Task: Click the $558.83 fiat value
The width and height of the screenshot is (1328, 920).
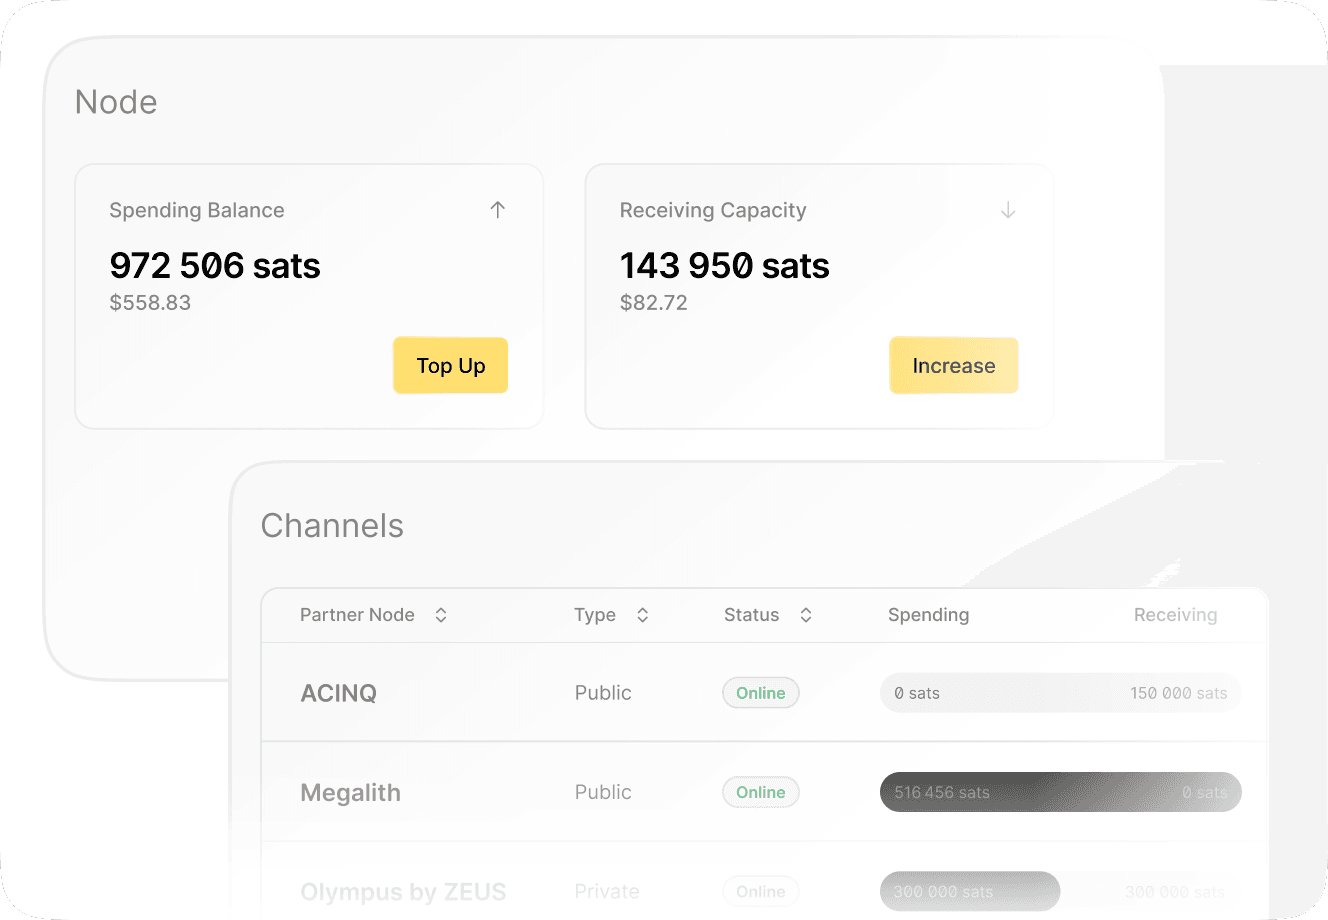Action: coord(150,303)
